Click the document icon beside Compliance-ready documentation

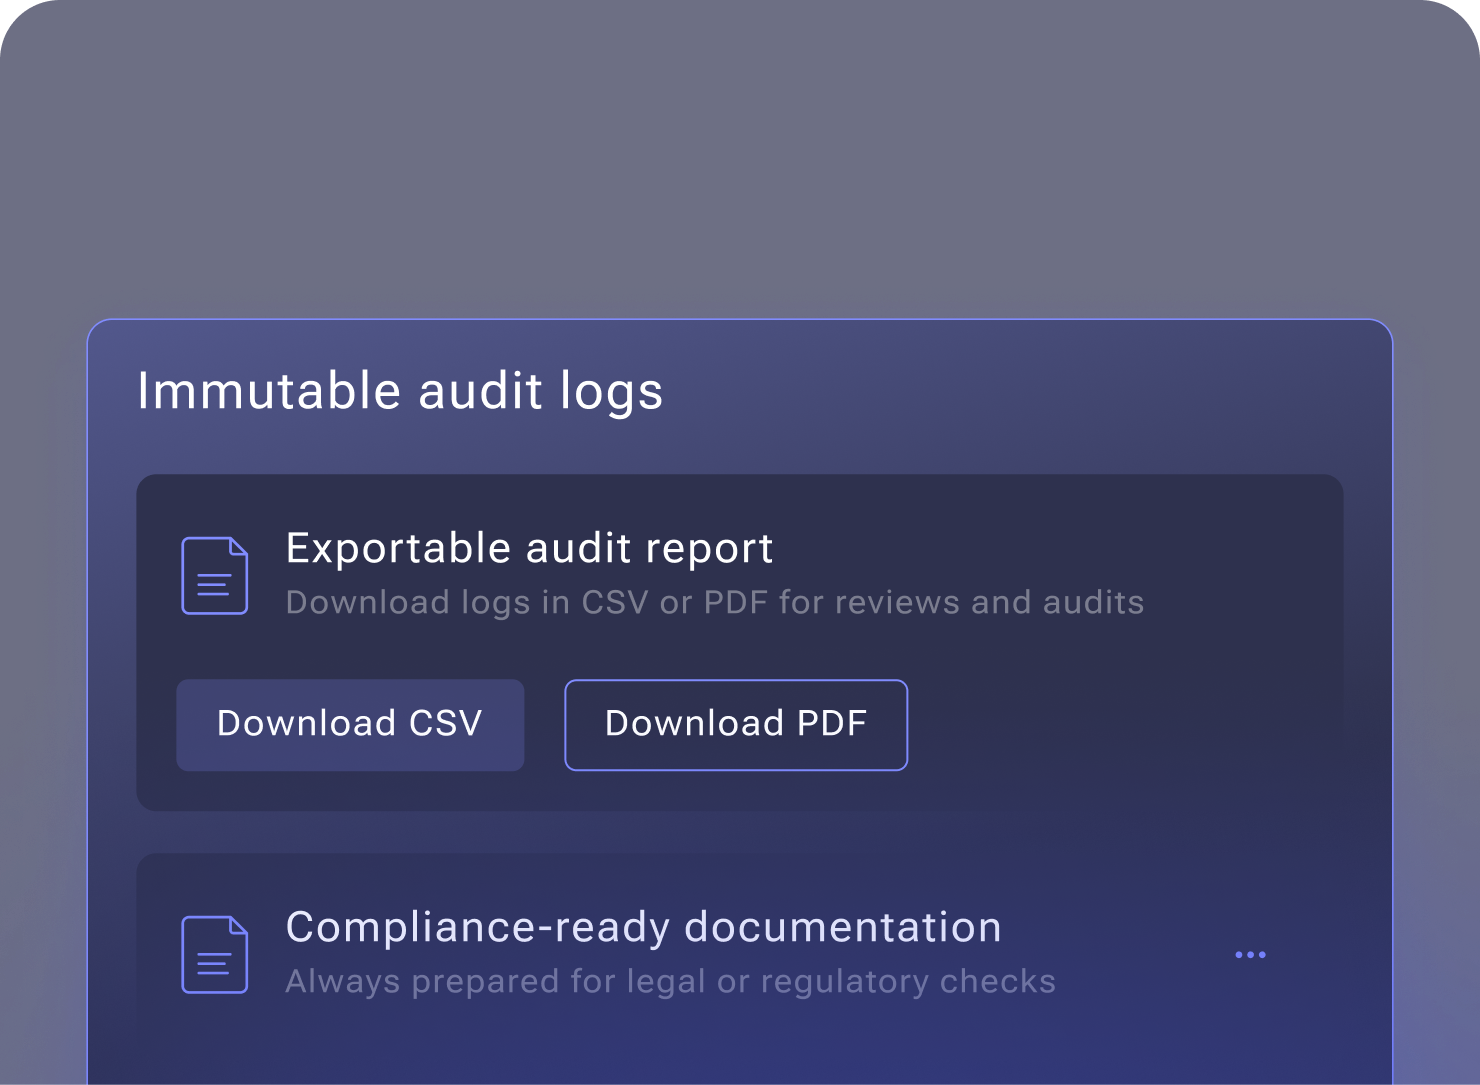point(214,955)
